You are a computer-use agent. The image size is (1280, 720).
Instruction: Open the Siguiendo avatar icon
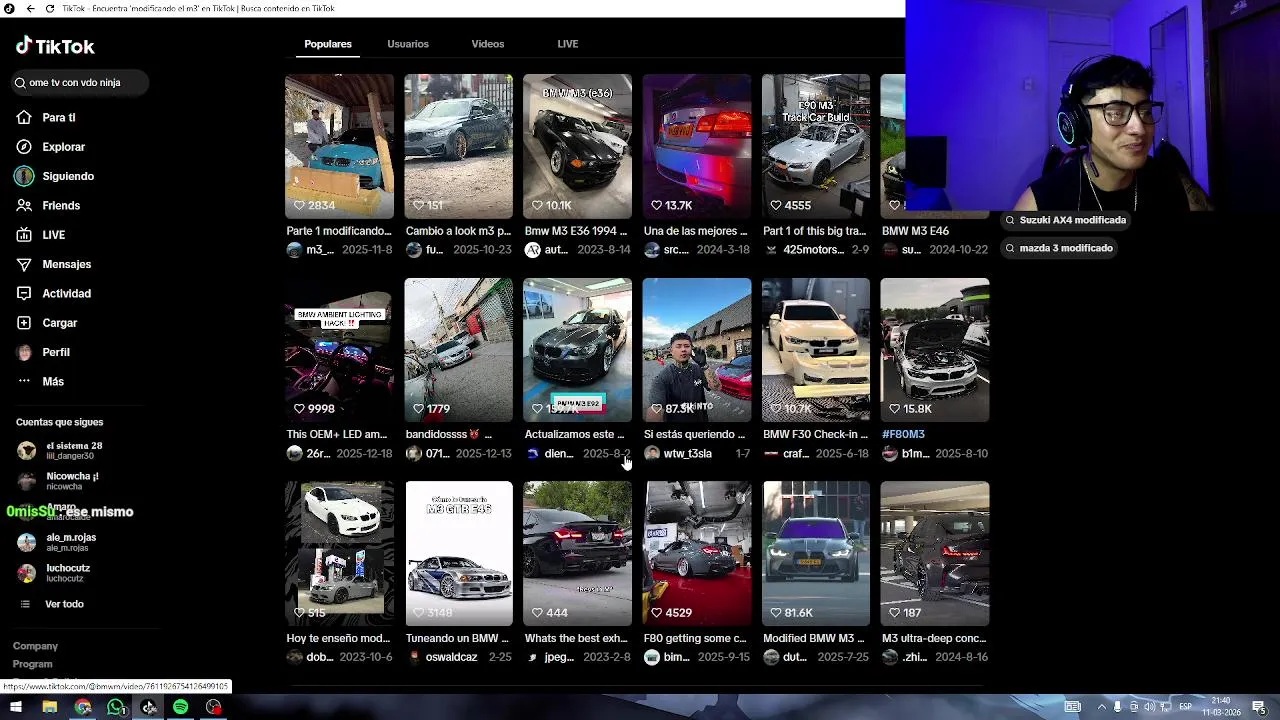click(x=24, y=176)
